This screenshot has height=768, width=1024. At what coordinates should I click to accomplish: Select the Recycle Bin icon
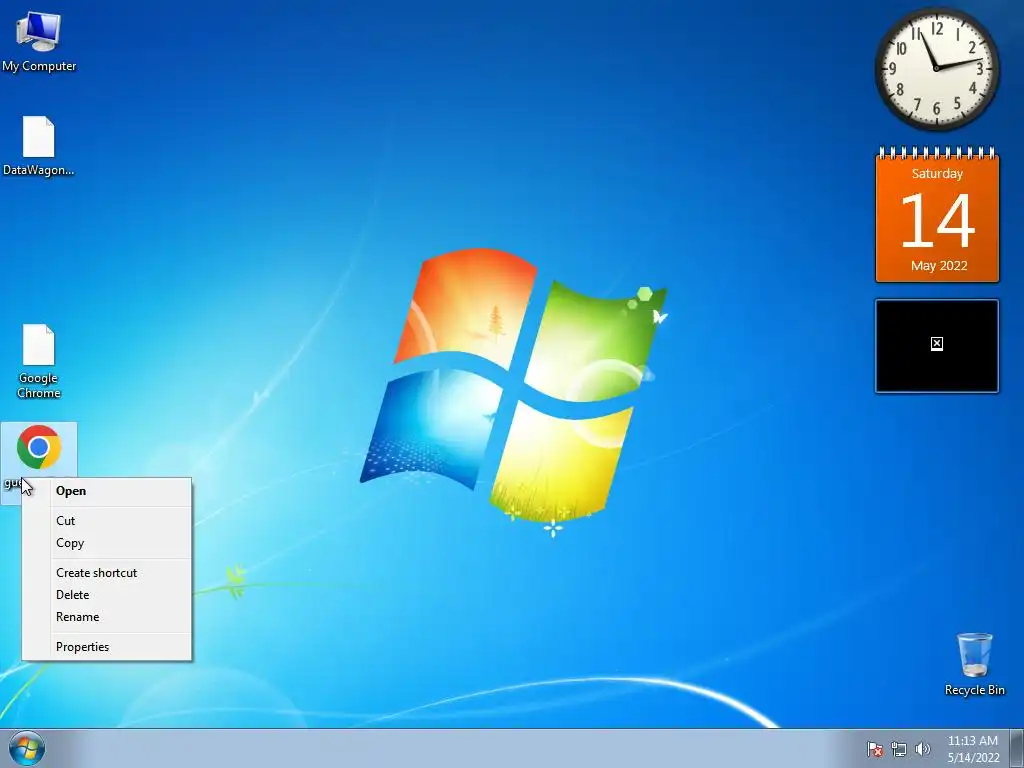tap(974, 664)
